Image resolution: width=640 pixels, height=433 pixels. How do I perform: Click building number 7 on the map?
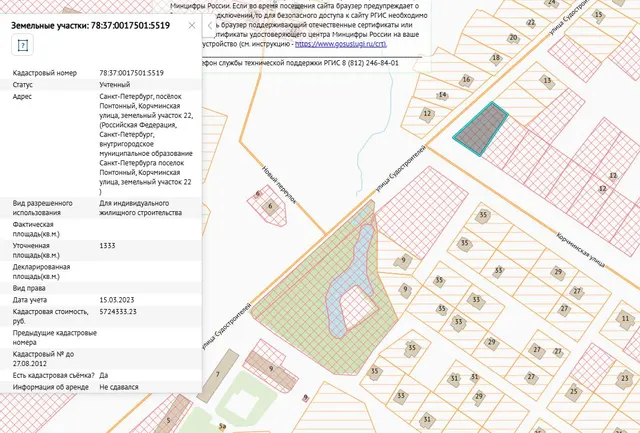218,374
